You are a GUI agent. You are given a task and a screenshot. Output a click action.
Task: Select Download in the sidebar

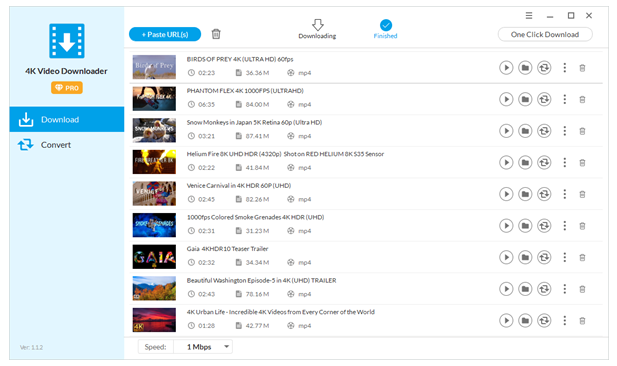(67, 119)
